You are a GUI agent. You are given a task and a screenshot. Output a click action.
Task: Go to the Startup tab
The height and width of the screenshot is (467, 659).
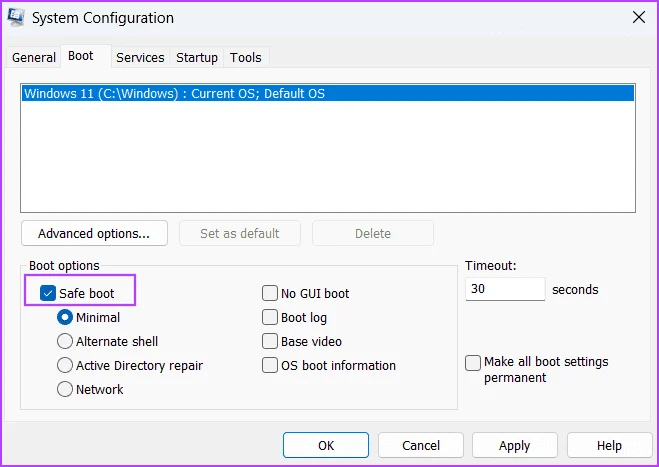click(197, 58)
